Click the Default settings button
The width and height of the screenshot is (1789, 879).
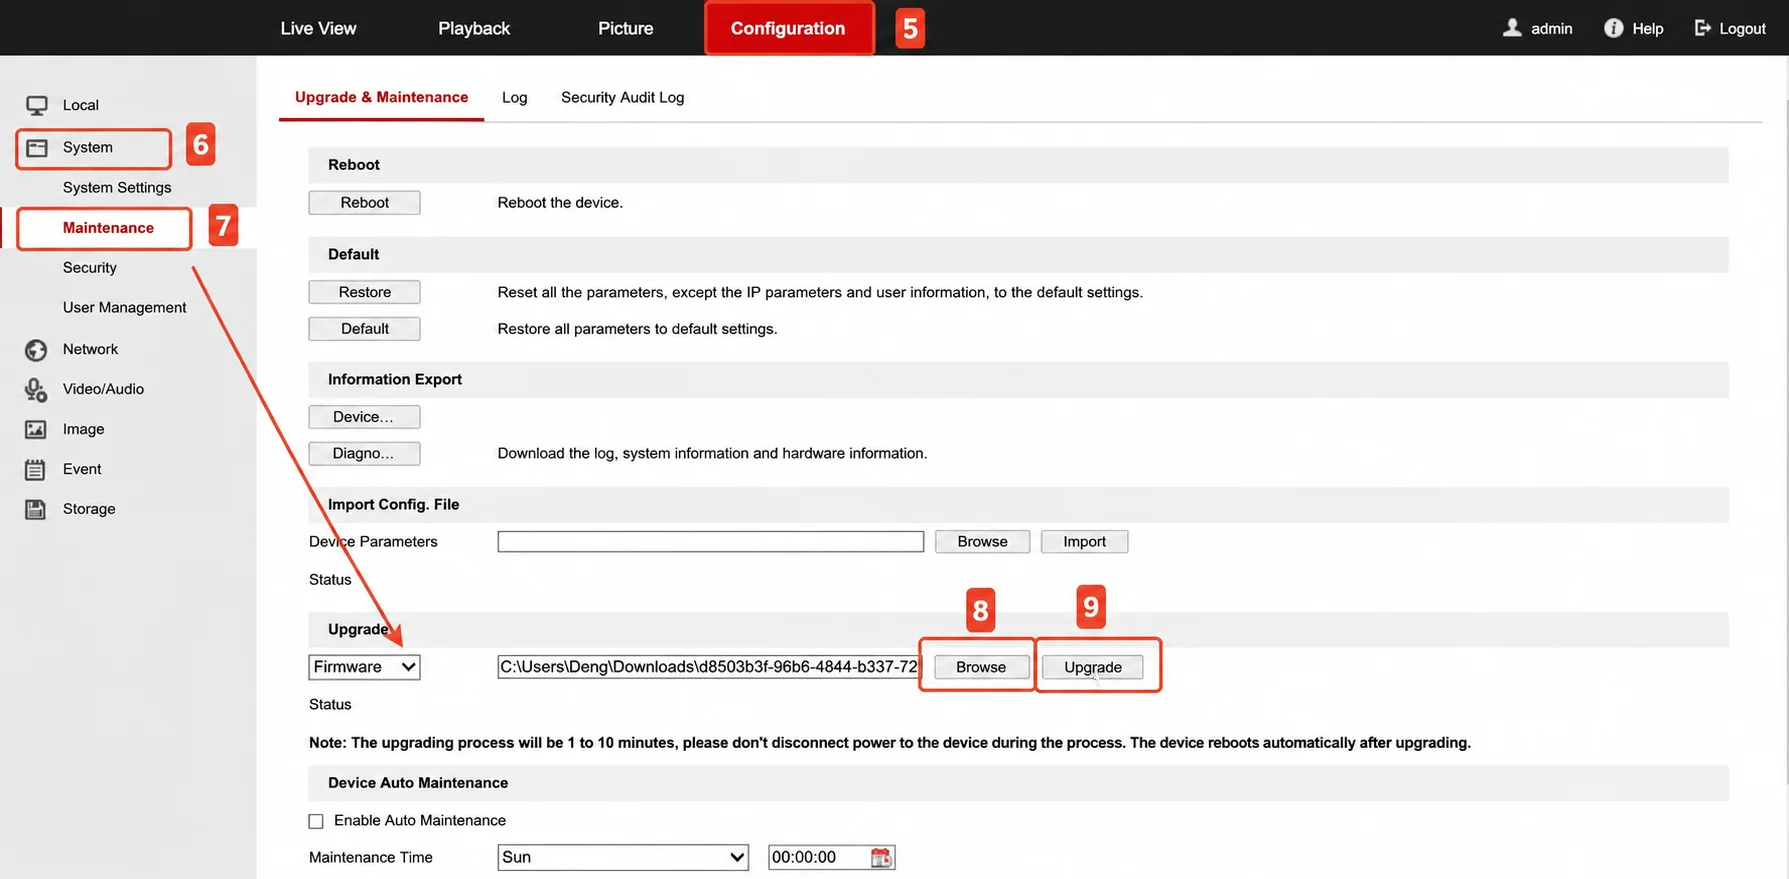point(364,328)
